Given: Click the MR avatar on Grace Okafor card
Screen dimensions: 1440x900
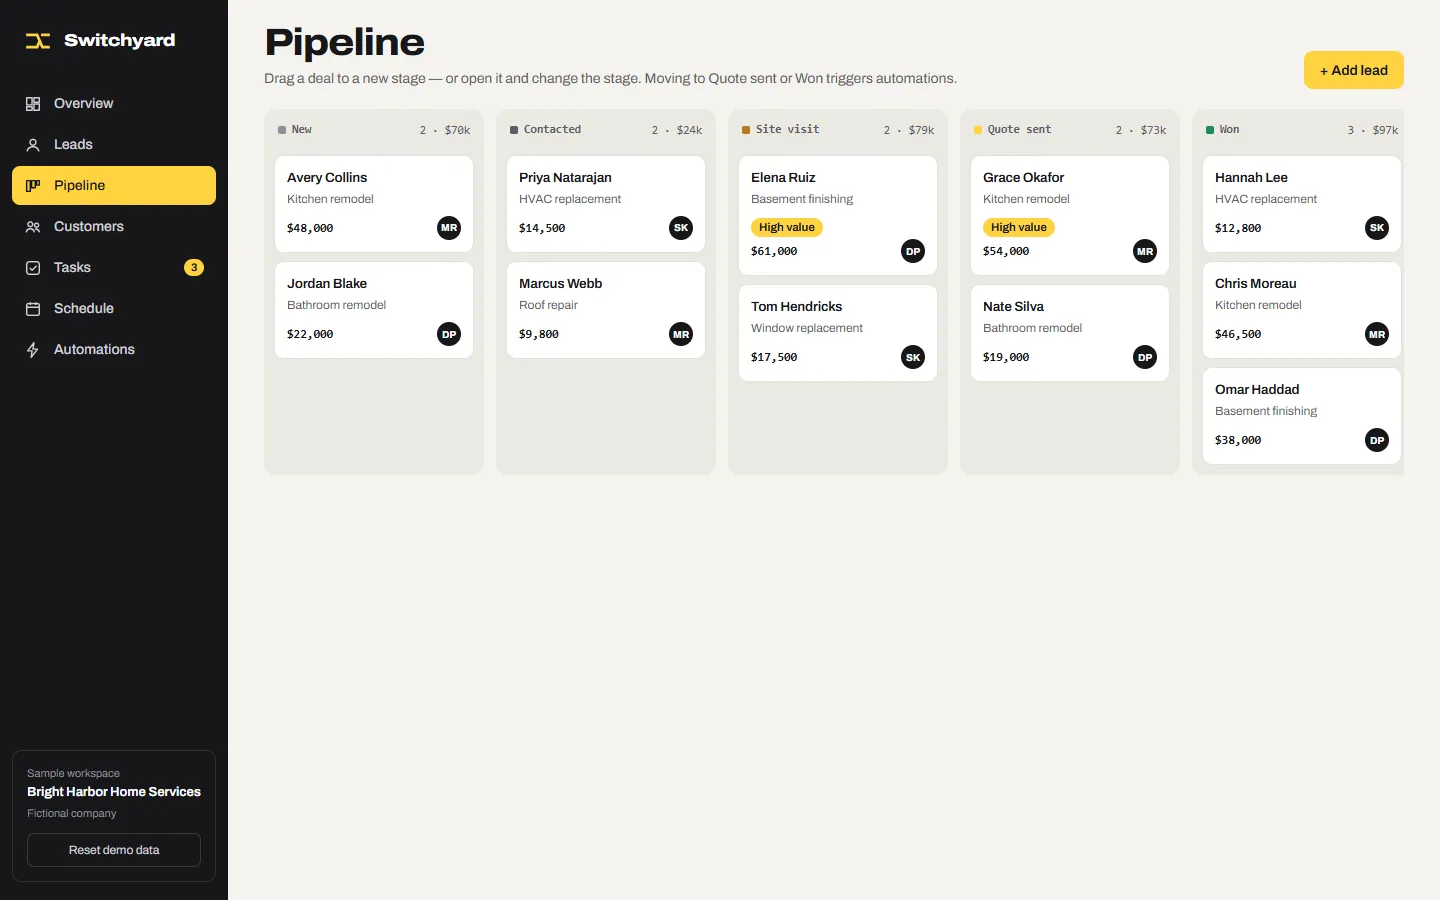Looking at the screenshot, I should click(x=1145, y=251).
